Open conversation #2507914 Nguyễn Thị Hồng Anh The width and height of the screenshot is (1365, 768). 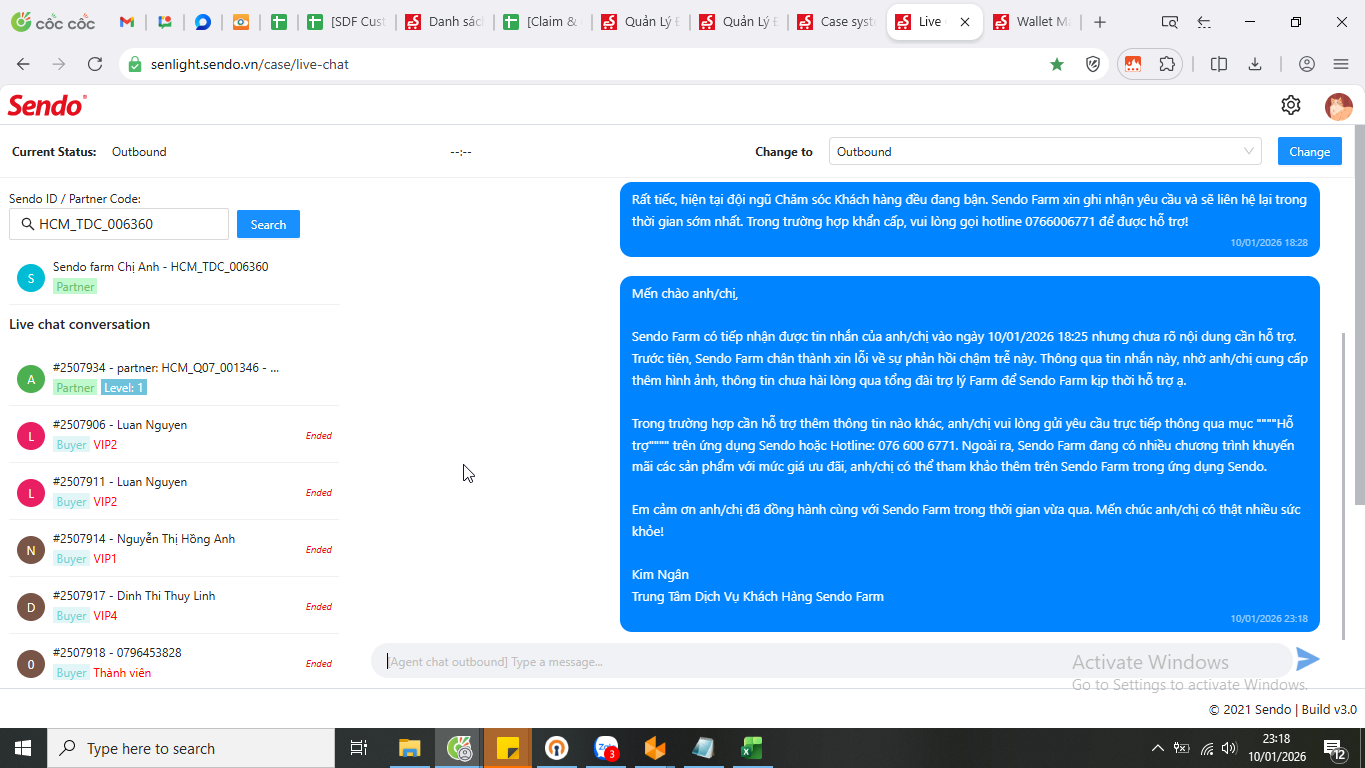coord(174,549)
